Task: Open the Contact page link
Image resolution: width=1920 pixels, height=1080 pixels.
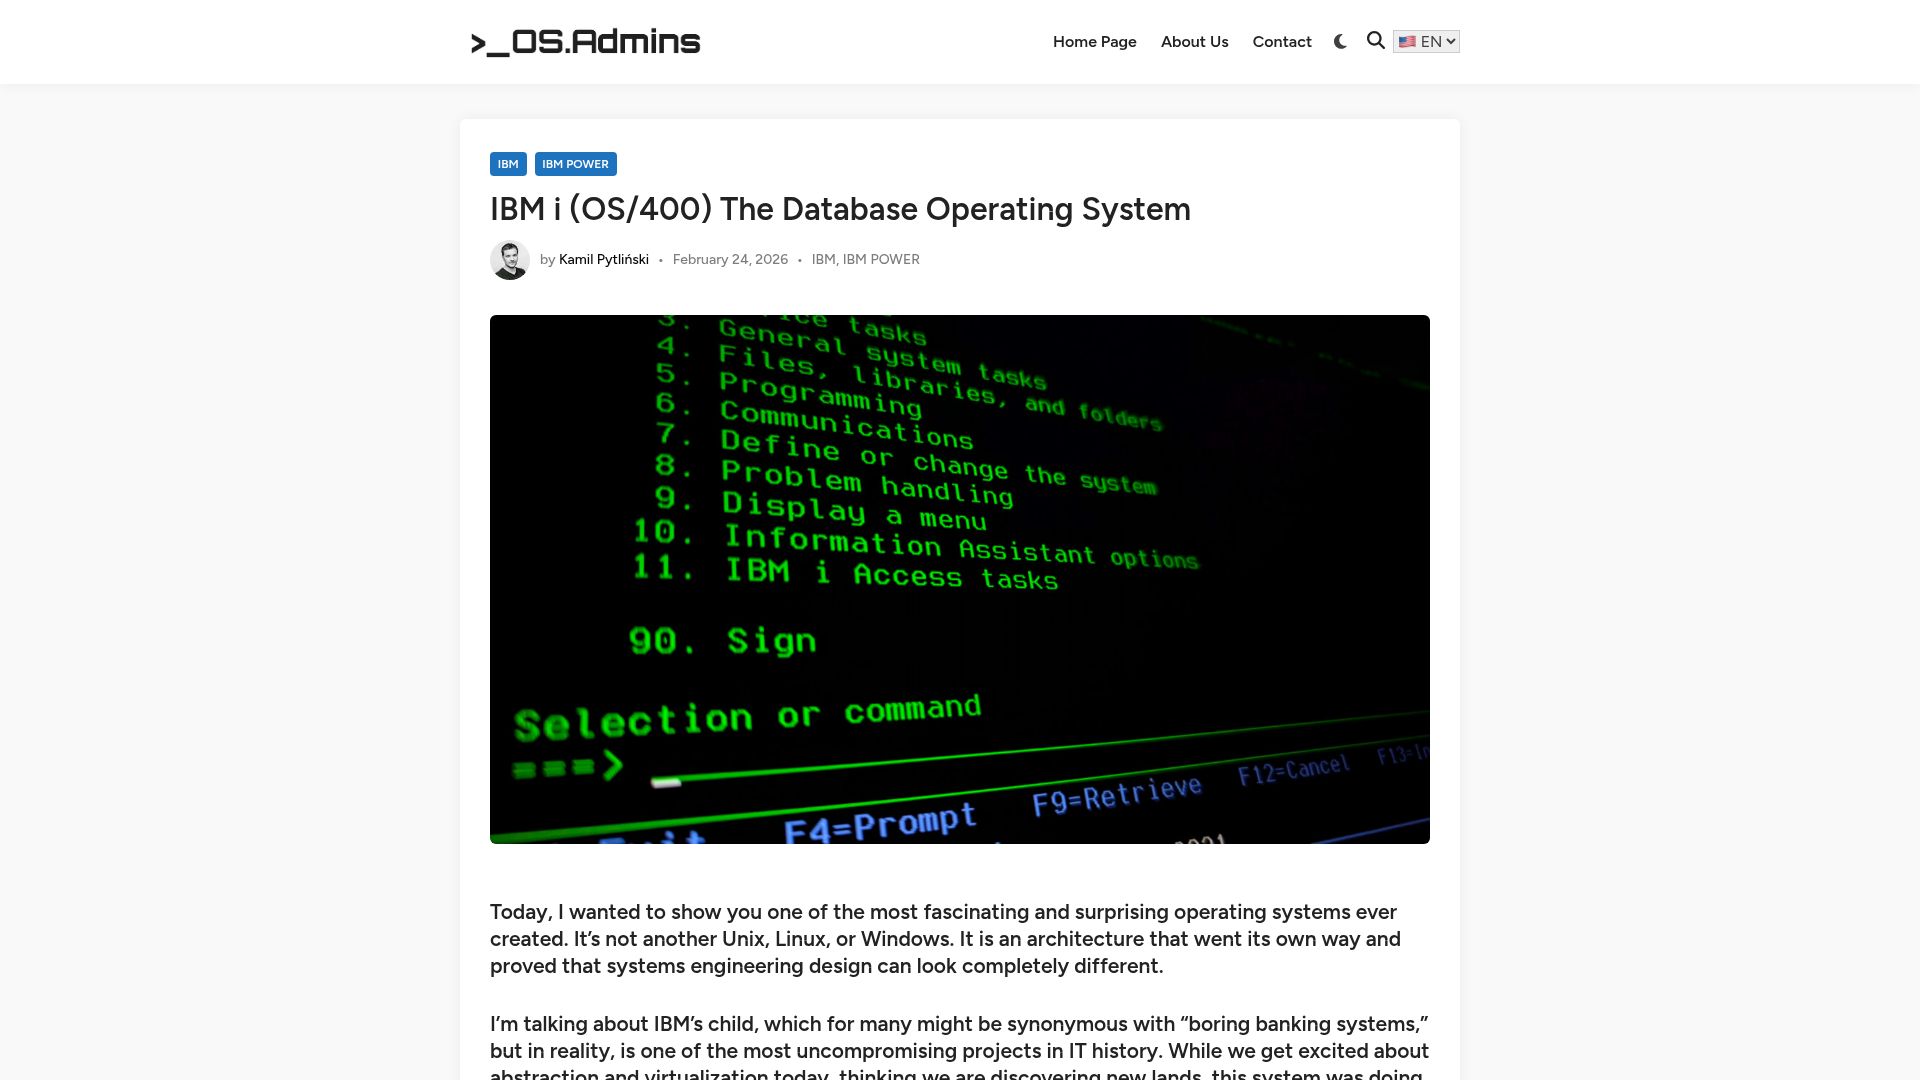Action: [x=1282, y=41]
